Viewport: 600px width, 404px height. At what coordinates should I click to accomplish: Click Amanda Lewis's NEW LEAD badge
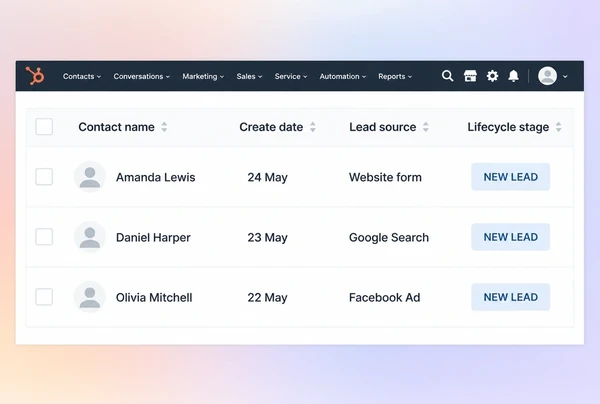(x=510, y=177)
